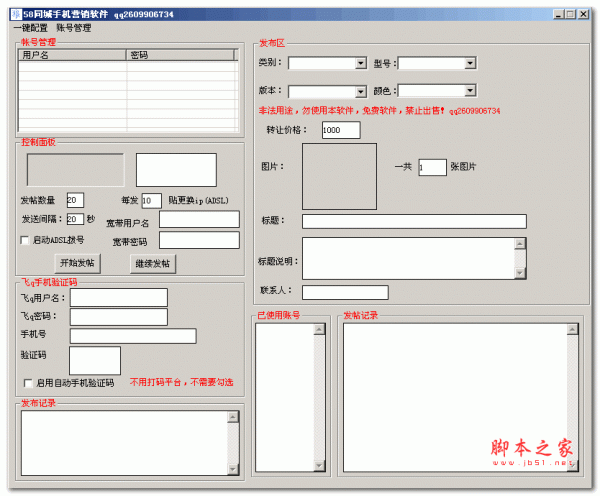This screenshot has width=600, height=496.
Task: Focus the 飞q用户名 field
Action: tap(119, 298)
